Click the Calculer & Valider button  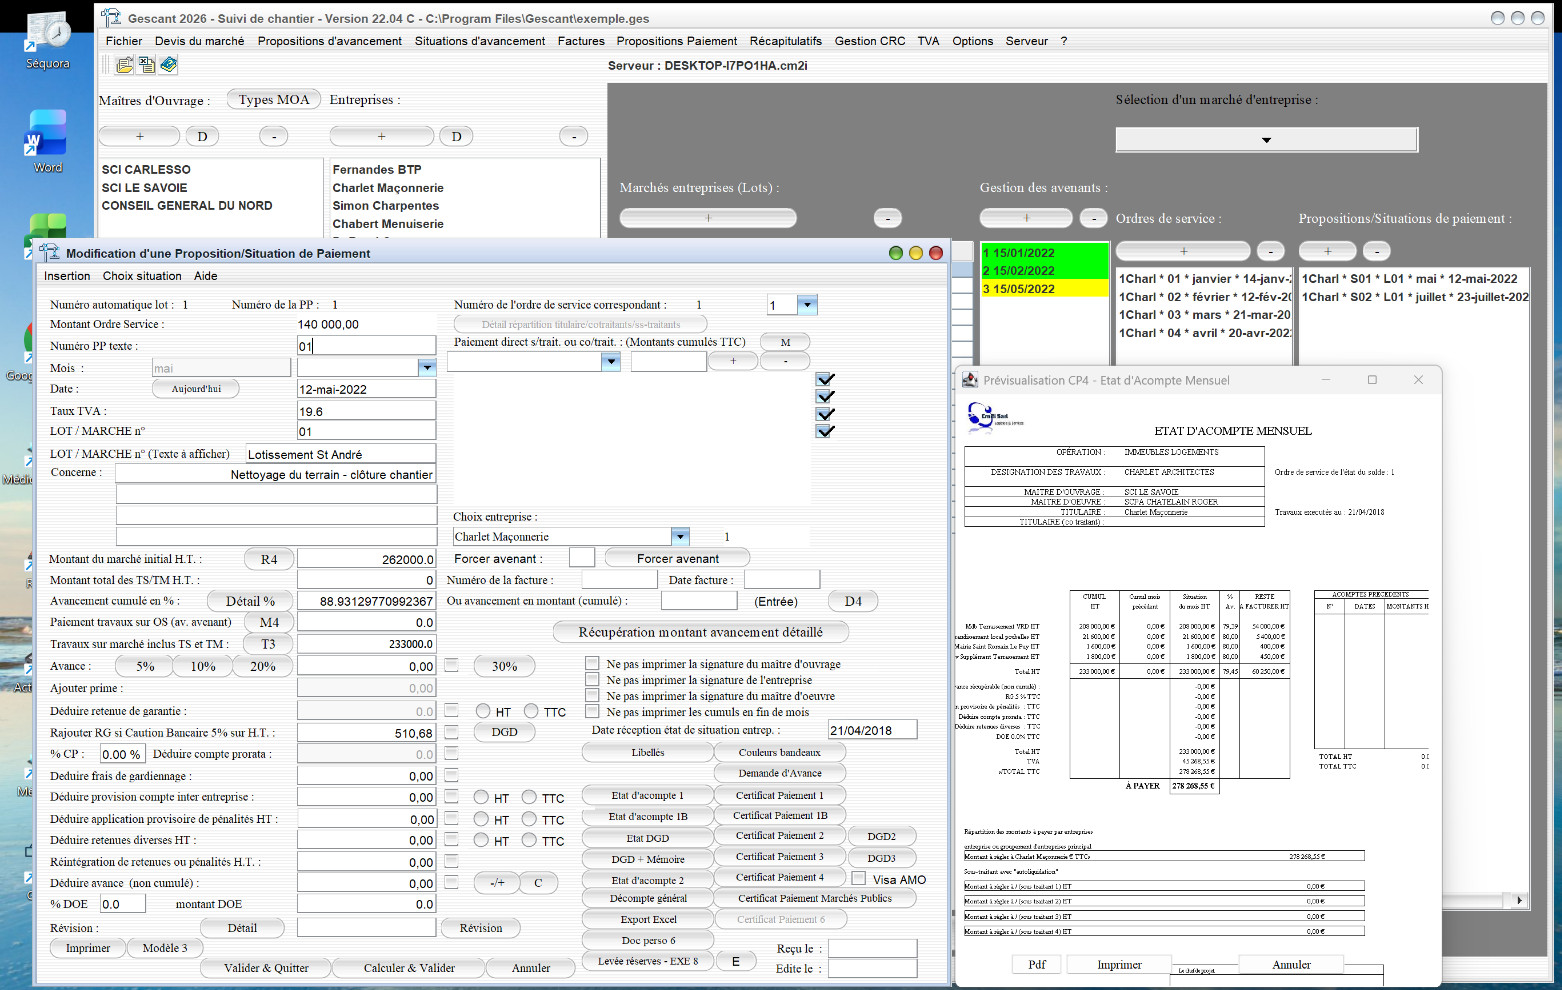point(409,968)
